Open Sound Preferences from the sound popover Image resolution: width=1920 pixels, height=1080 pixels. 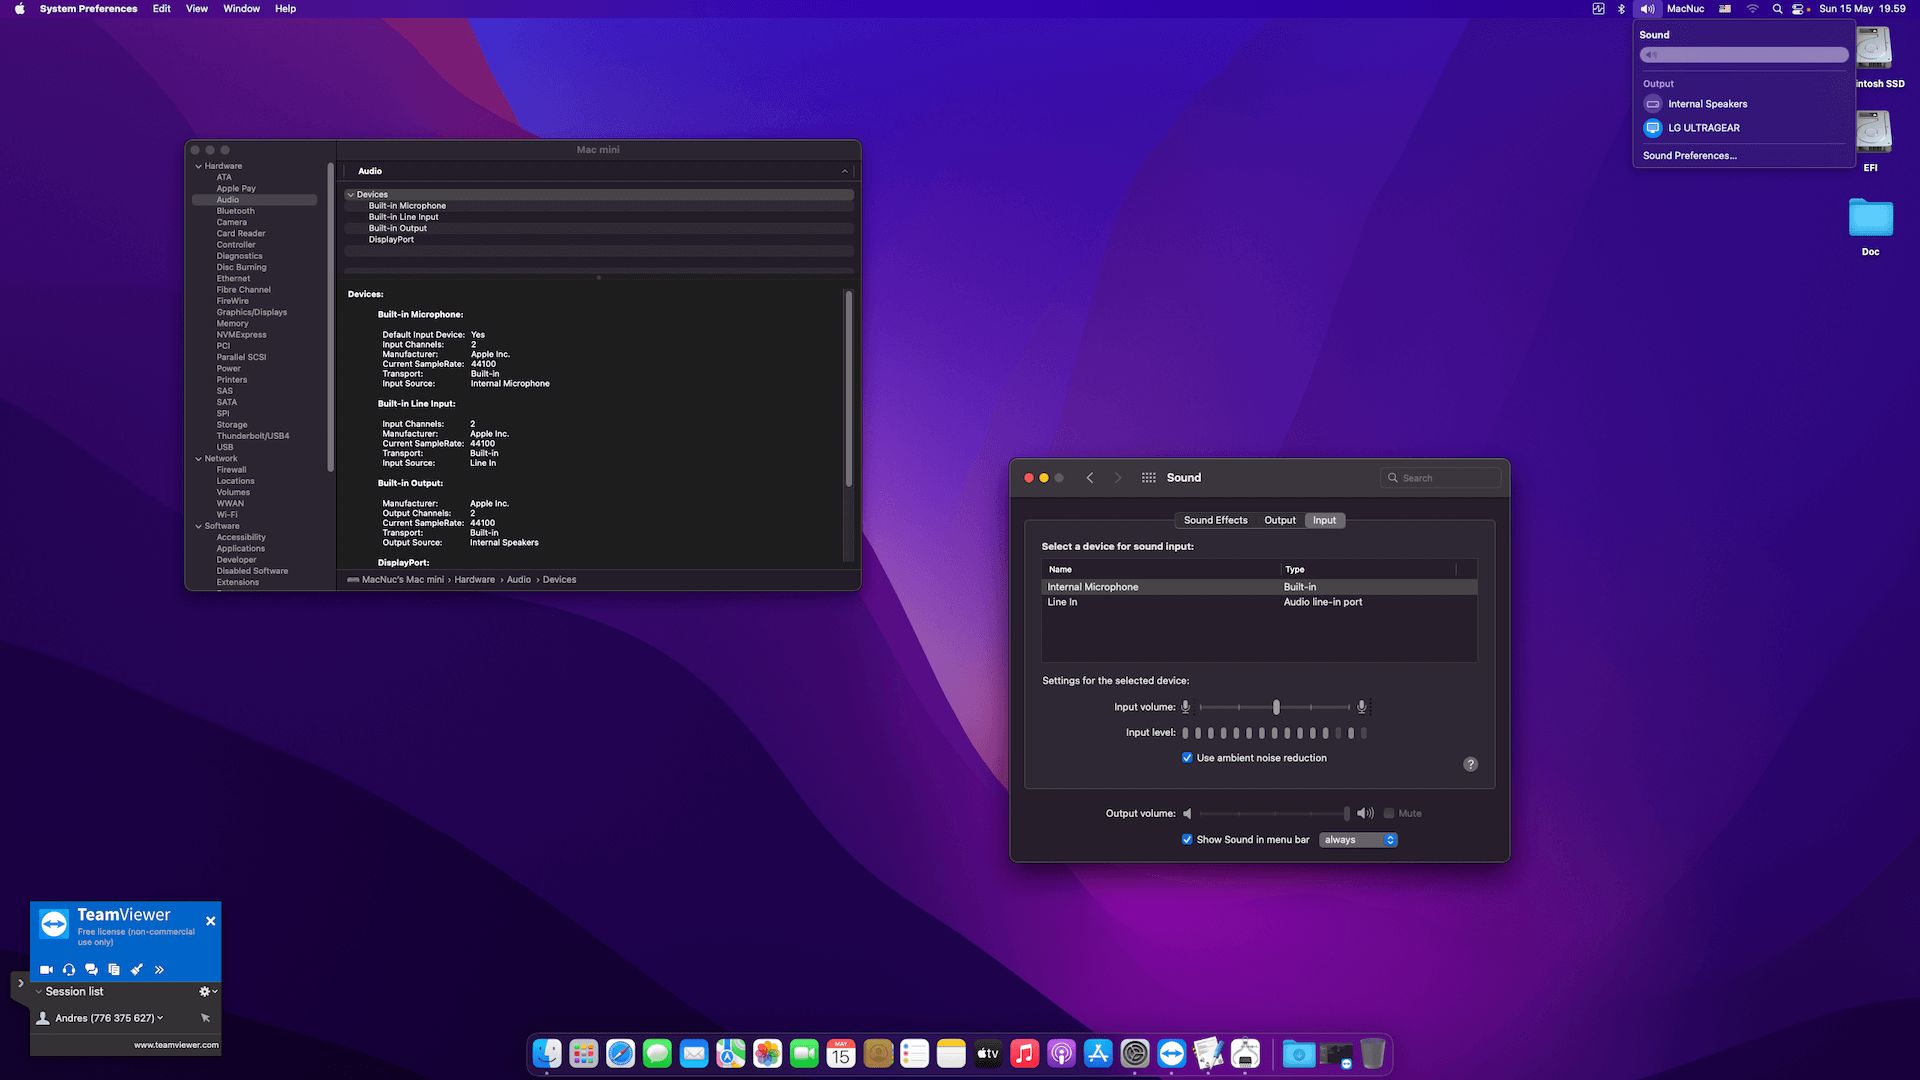click(x=1689, y=155)
